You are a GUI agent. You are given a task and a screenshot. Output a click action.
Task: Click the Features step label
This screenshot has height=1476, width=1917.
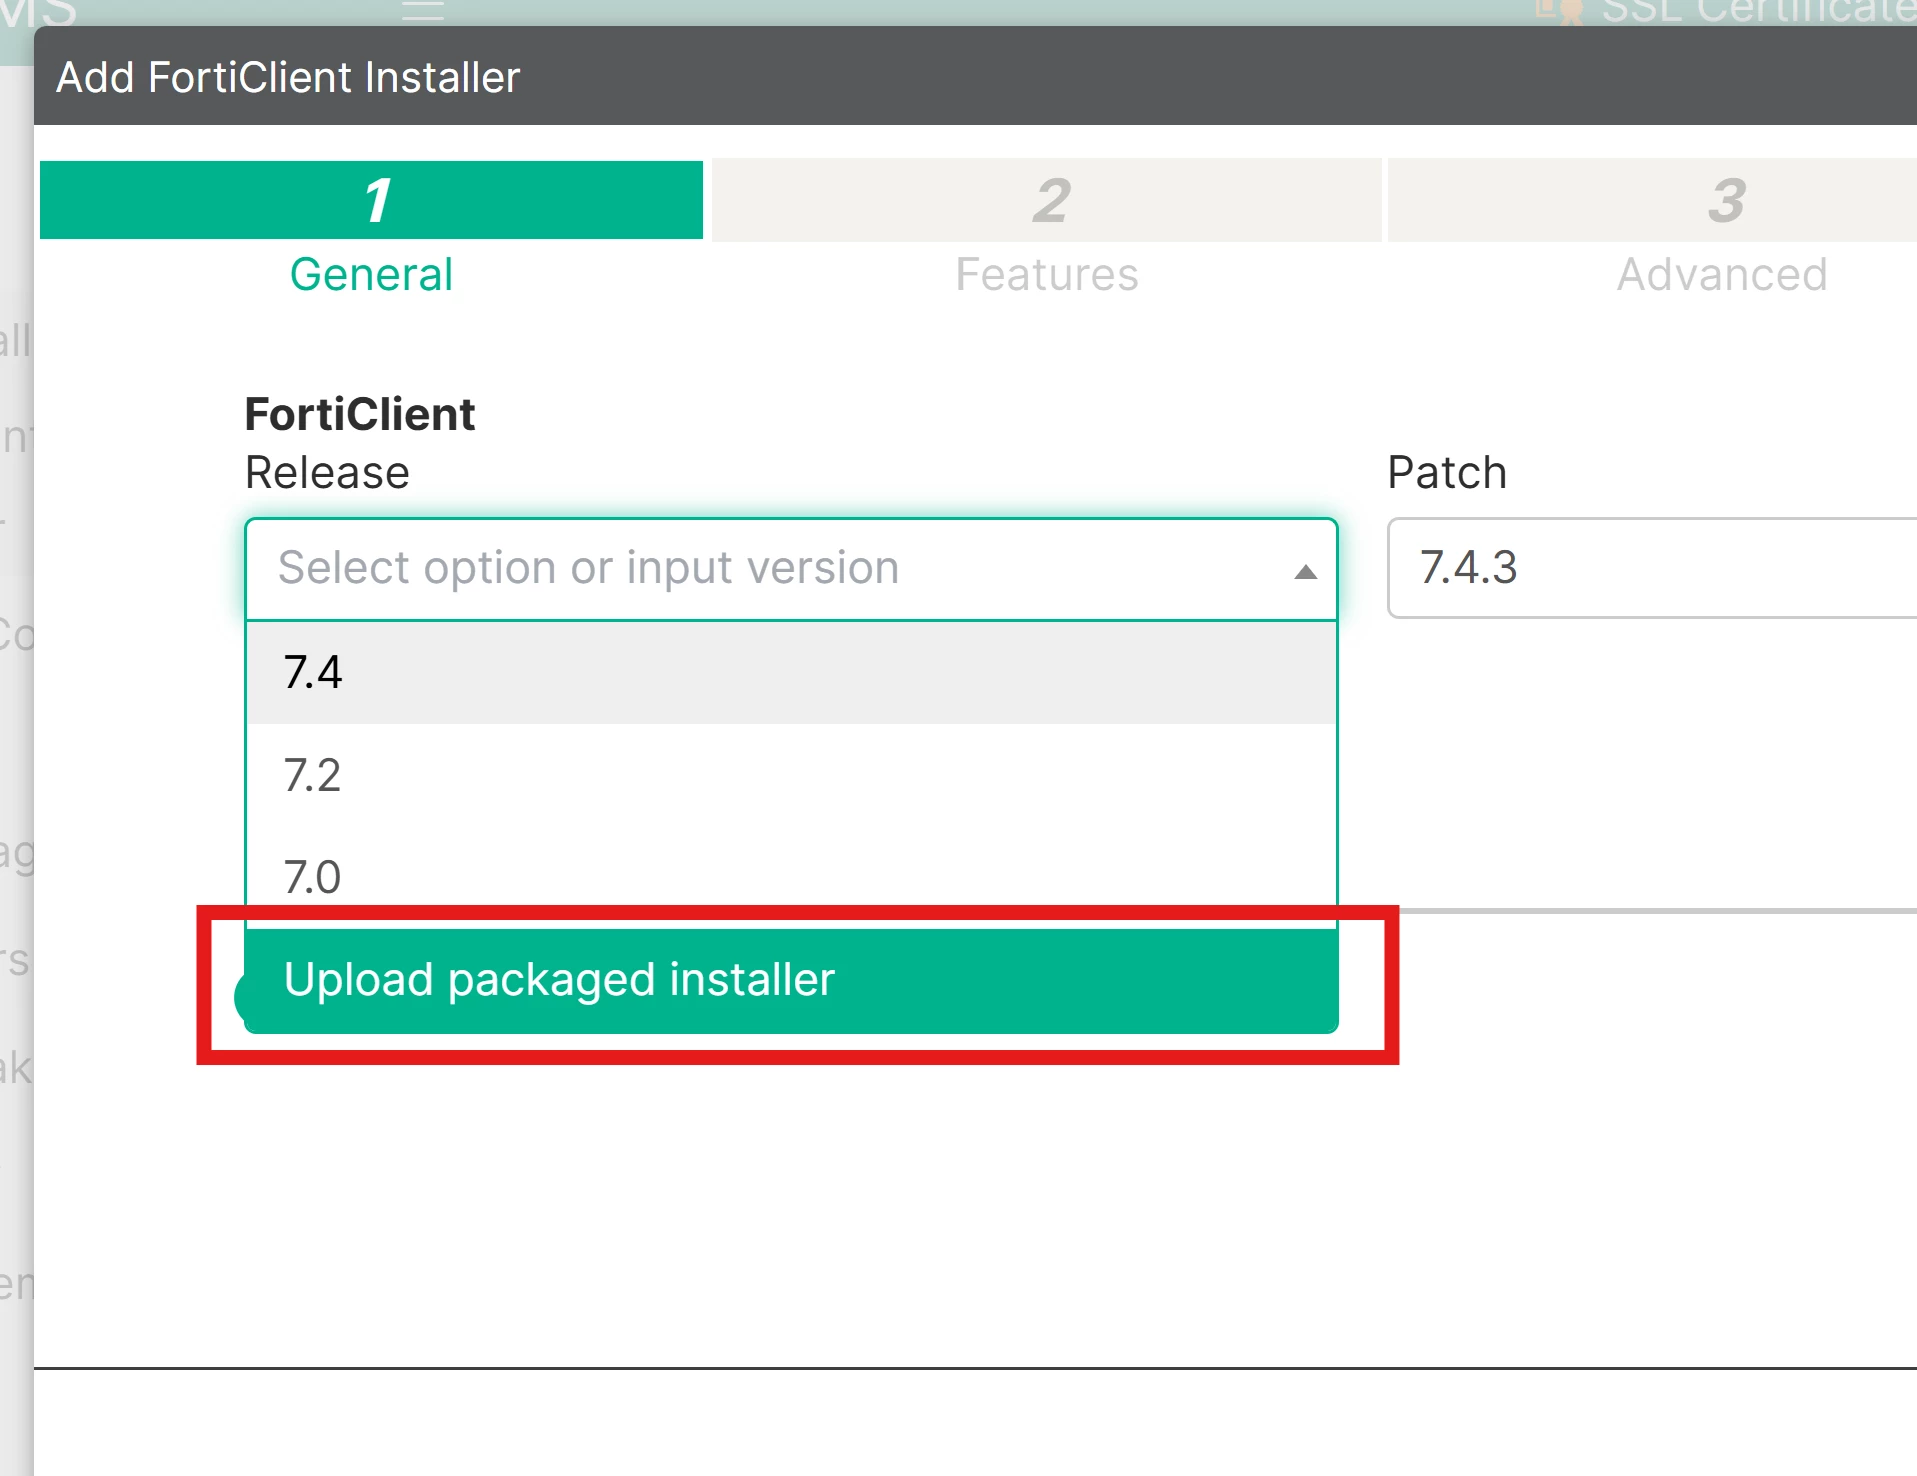coord(1047,275)
